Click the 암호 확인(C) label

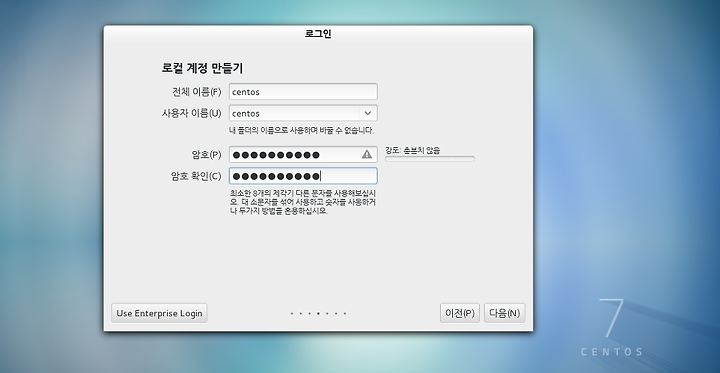click(x=196, y=176)
